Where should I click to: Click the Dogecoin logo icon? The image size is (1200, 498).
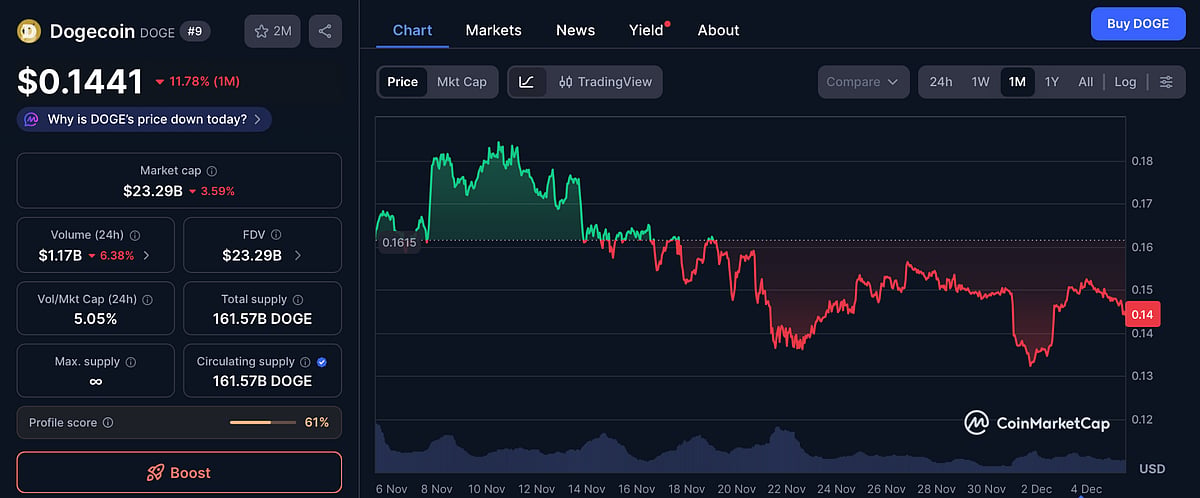29,31
